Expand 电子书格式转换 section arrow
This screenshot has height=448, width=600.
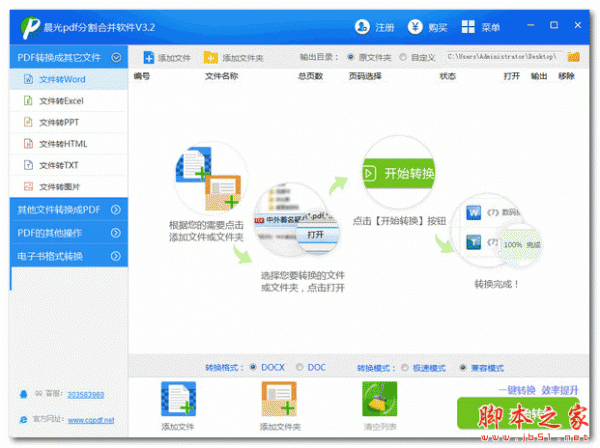(116, 256)
